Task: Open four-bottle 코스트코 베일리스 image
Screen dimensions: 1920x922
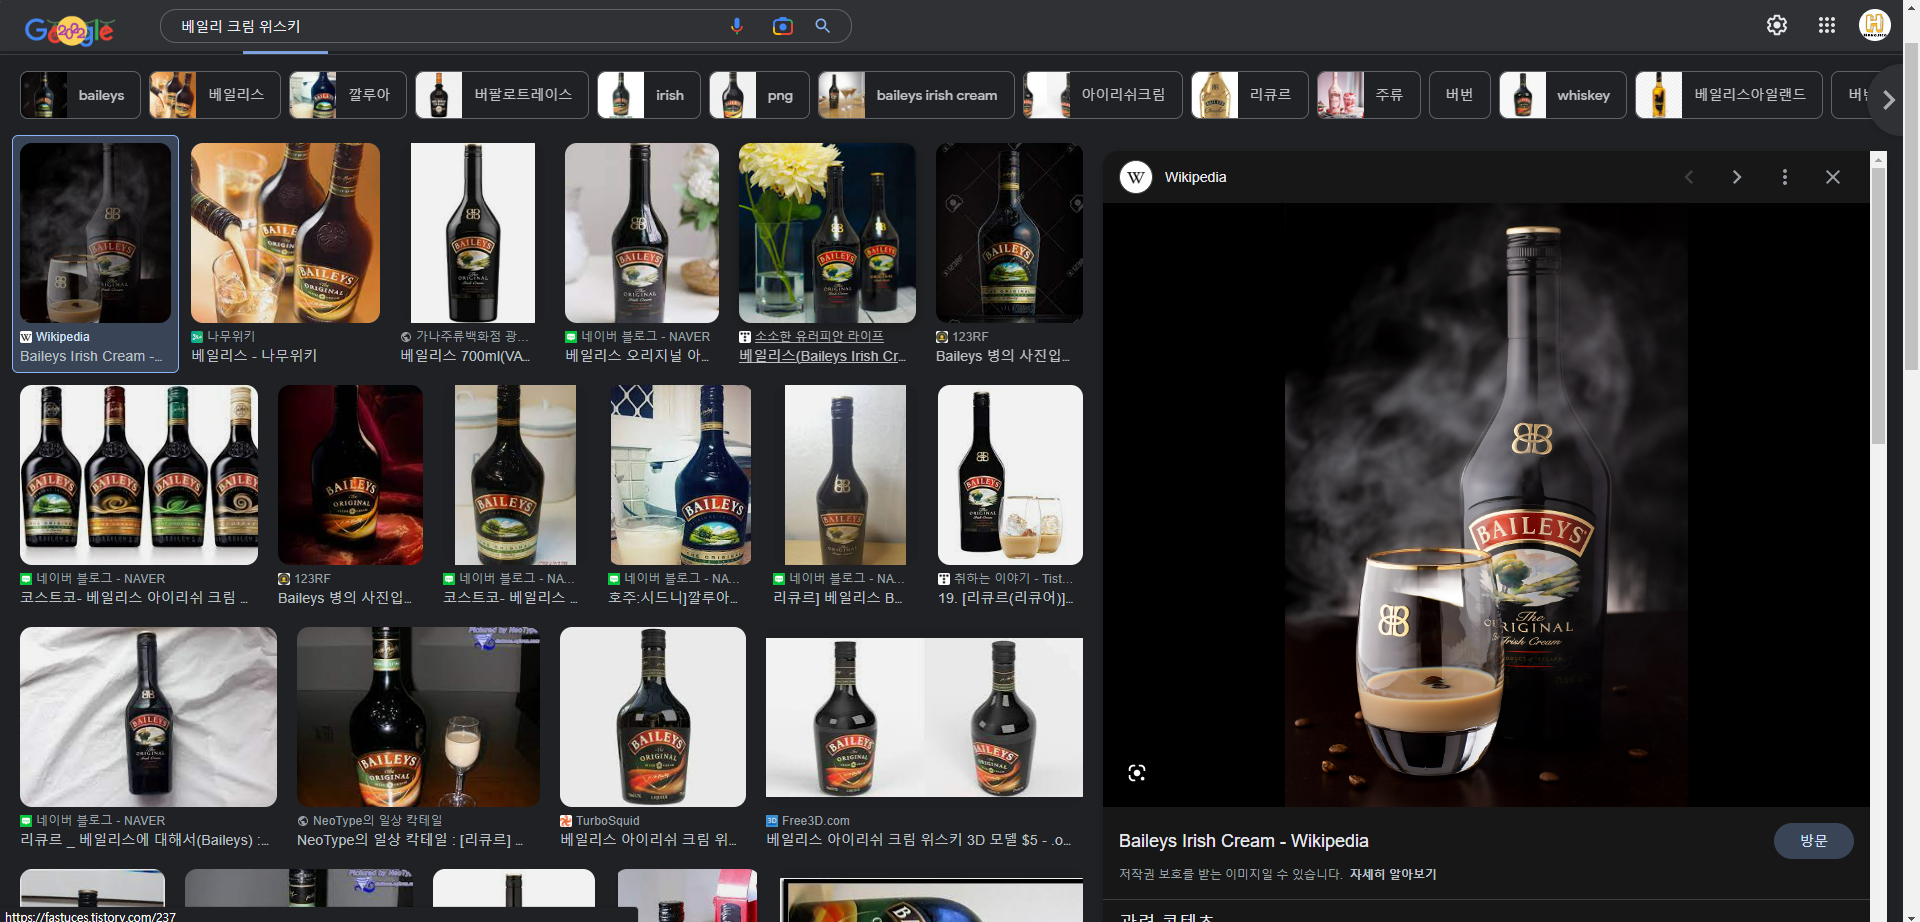Action: point(139,475)
